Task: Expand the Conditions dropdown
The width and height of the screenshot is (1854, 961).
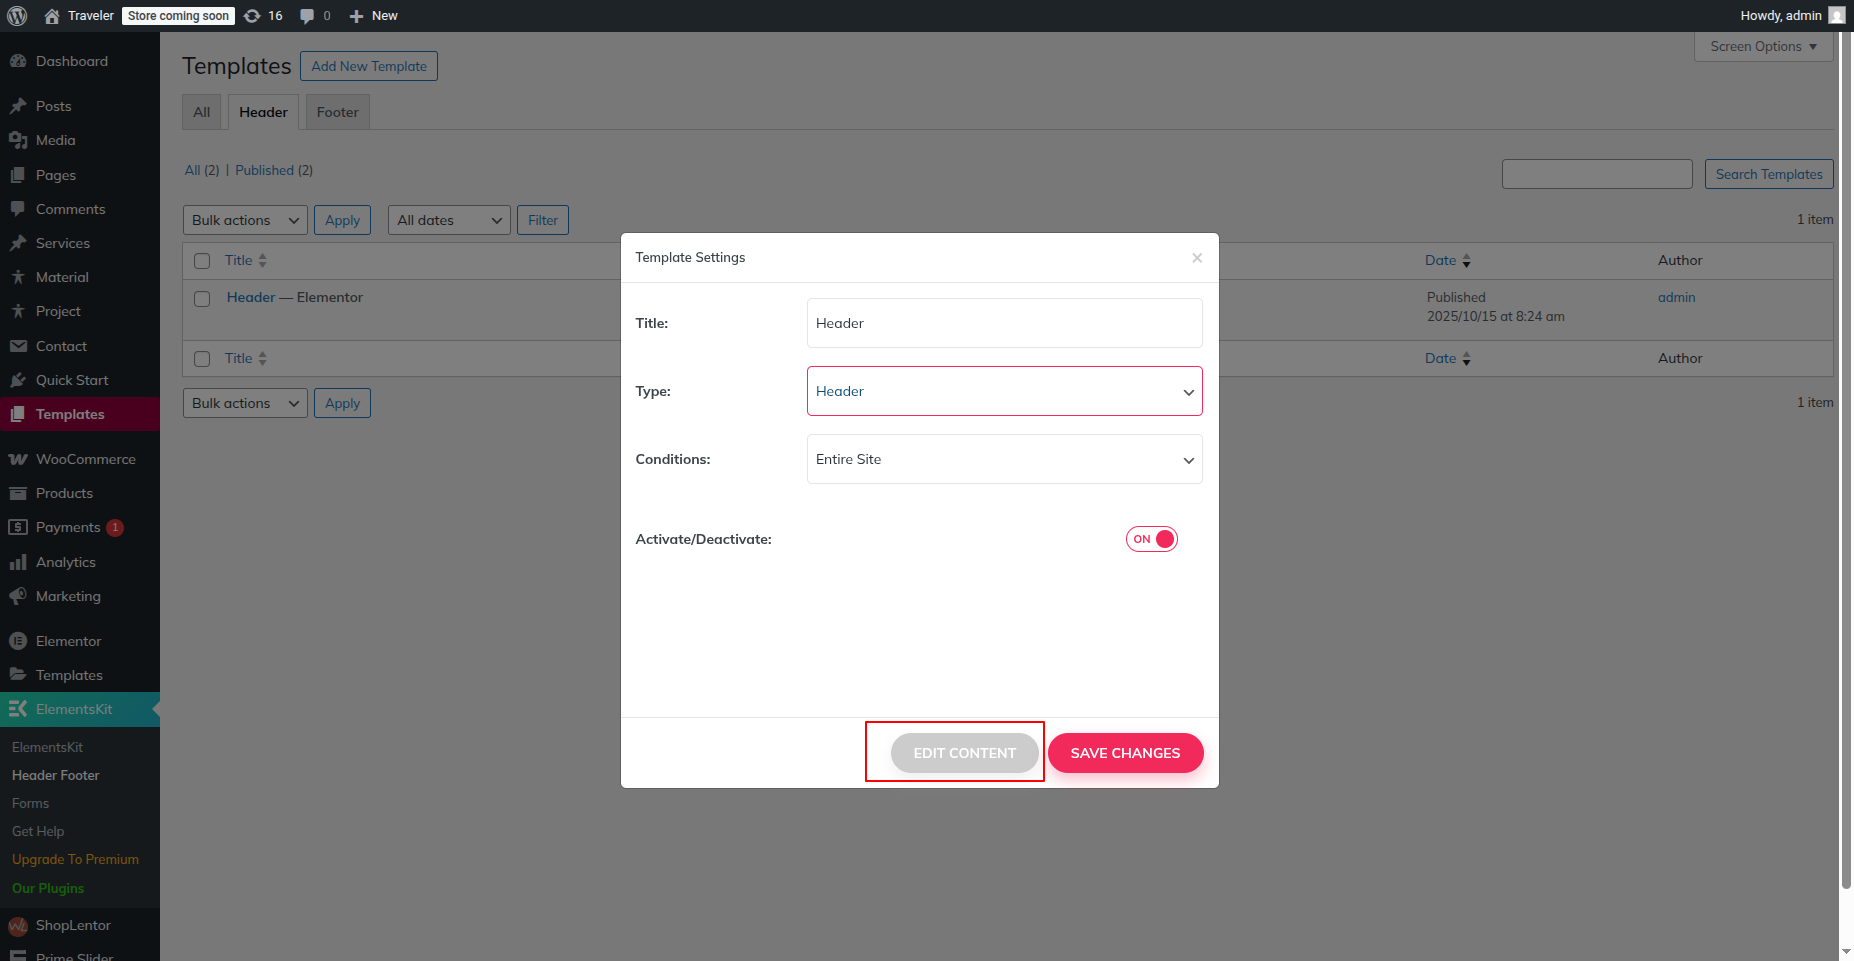Action: click(x=1004, y=459)
